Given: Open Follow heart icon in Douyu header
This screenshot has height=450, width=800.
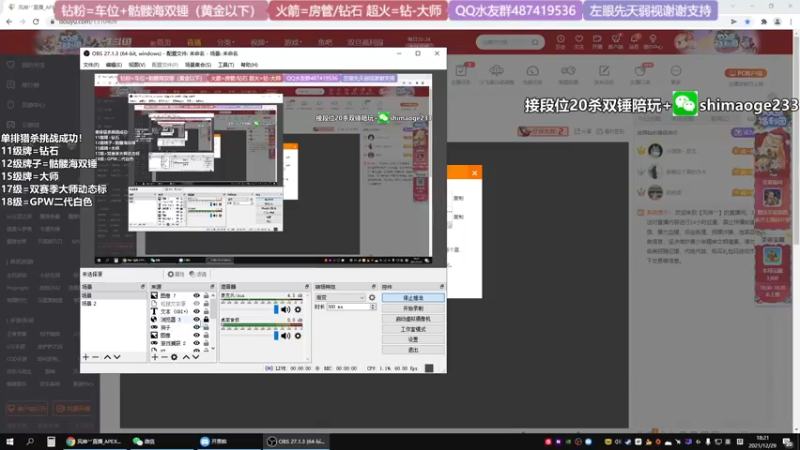Looking at the screenshot, I should (579, 41).
